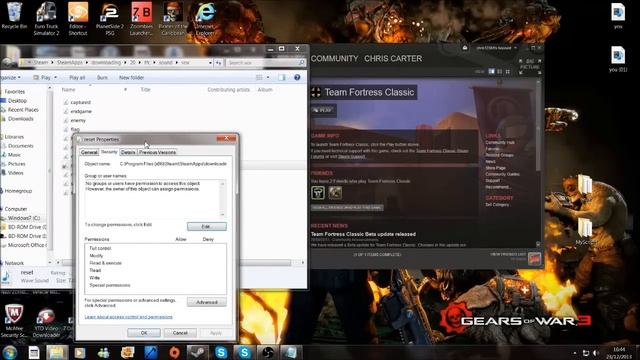The height and width of the screenshot is (360, 640).
Task: Switch to the Security tab in Properties
Action: [x=109, y=151]
